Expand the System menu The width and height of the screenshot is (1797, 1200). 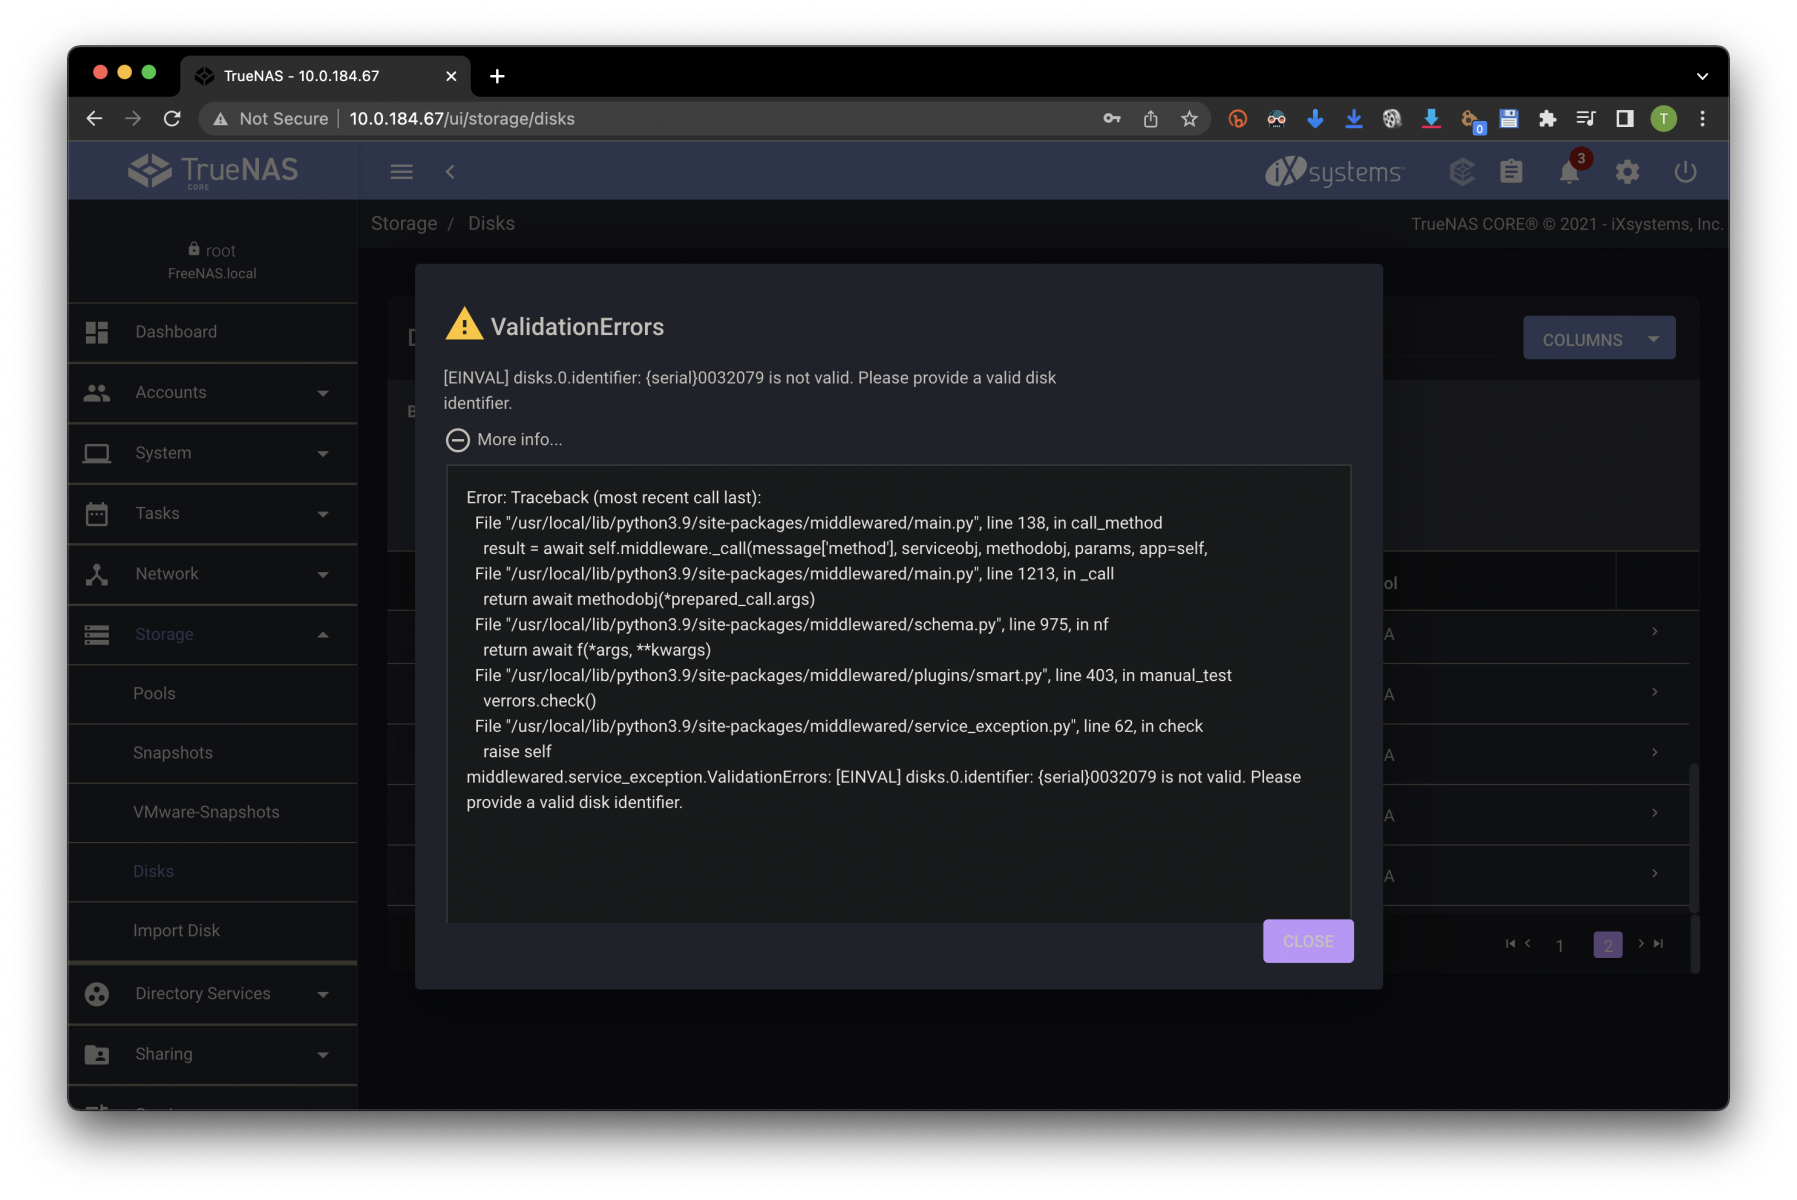tap(212, 453)
